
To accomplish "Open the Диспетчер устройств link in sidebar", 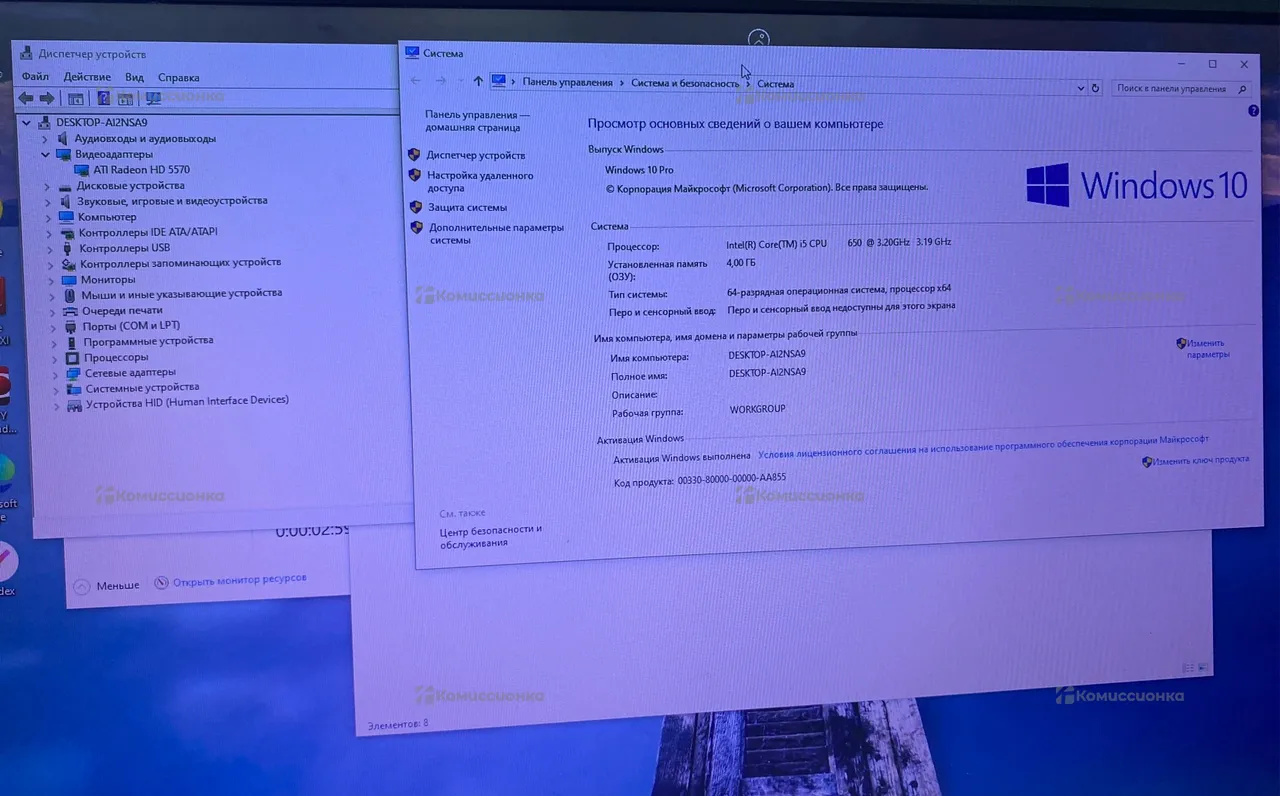I will tap(475, 155).
